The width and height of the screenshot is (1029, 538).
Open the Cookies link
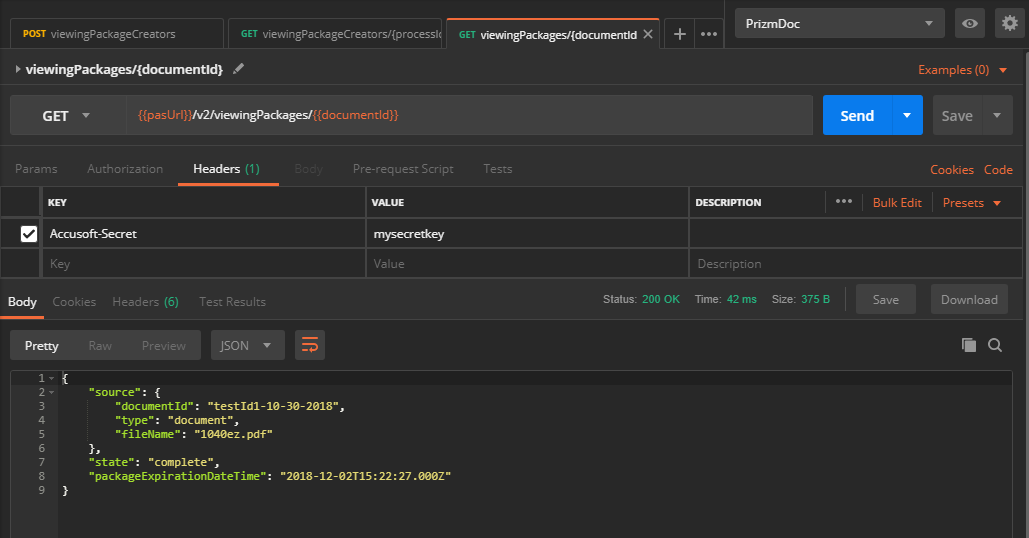click(x=952, y=169)
